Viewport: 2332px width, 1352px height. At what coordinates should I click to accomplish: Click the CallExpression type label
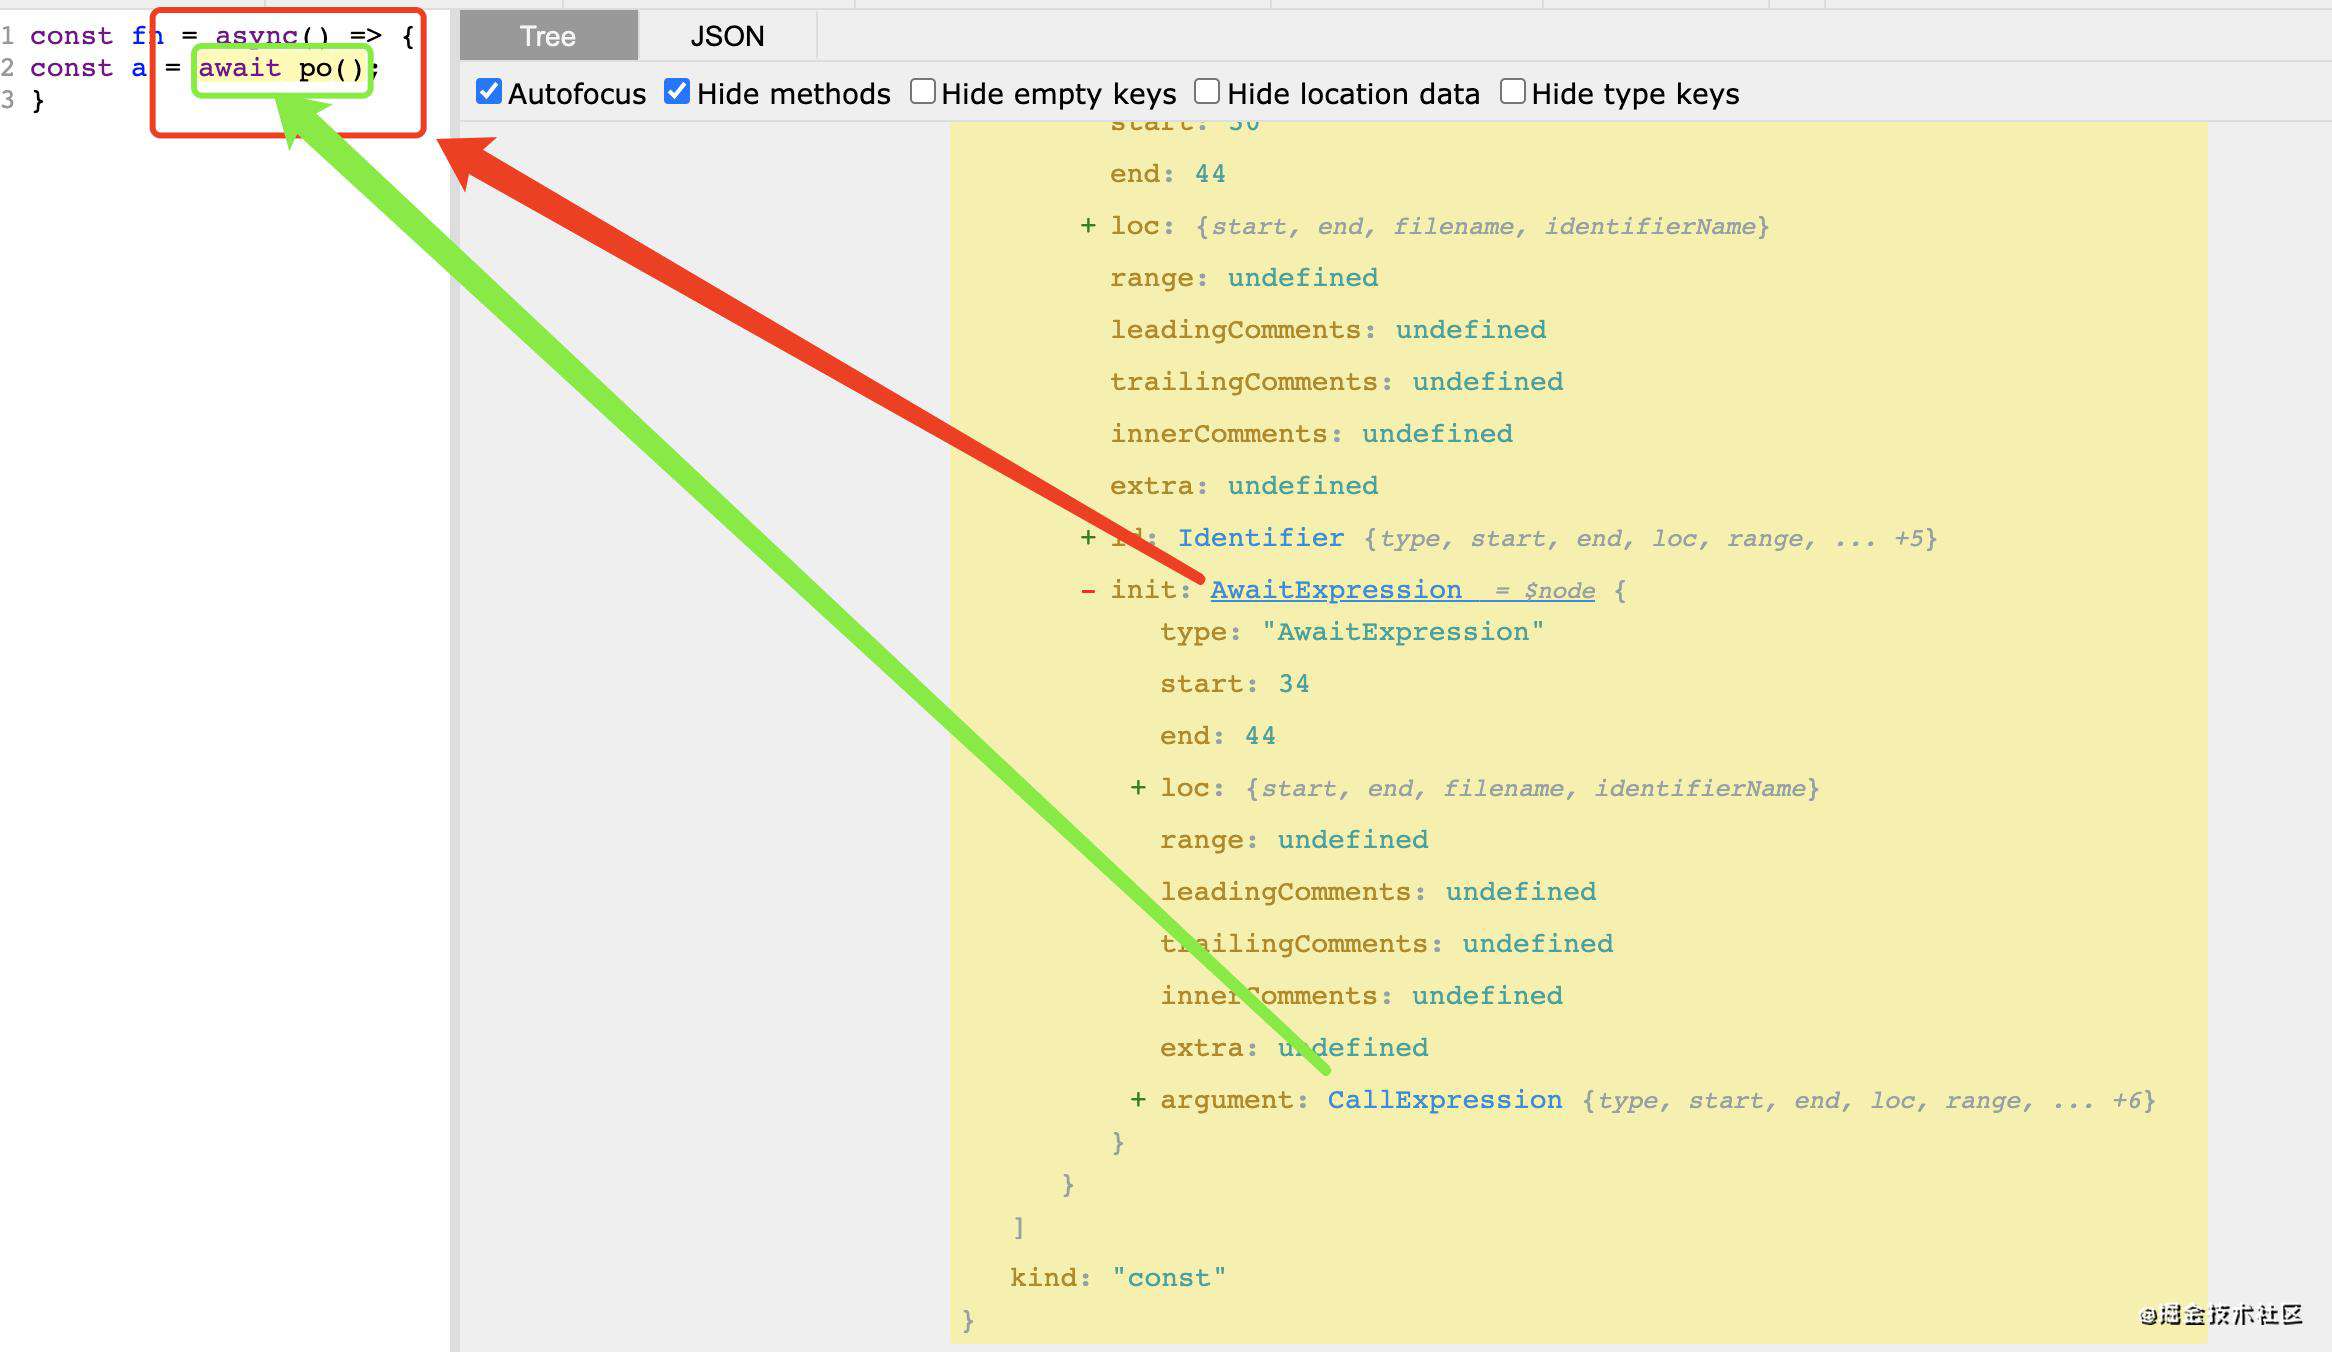[x=1445, y=1100]
